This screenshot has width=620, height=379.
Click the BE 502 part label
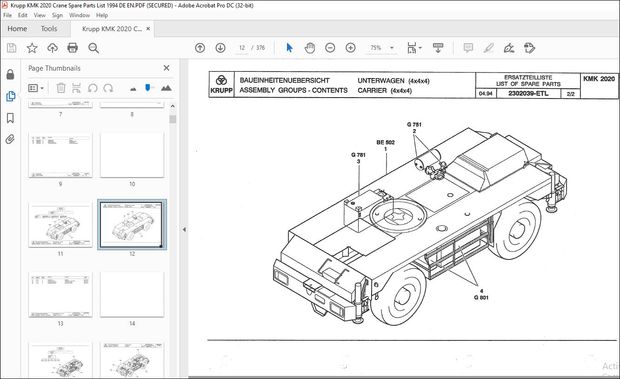[x=386, y=142]
